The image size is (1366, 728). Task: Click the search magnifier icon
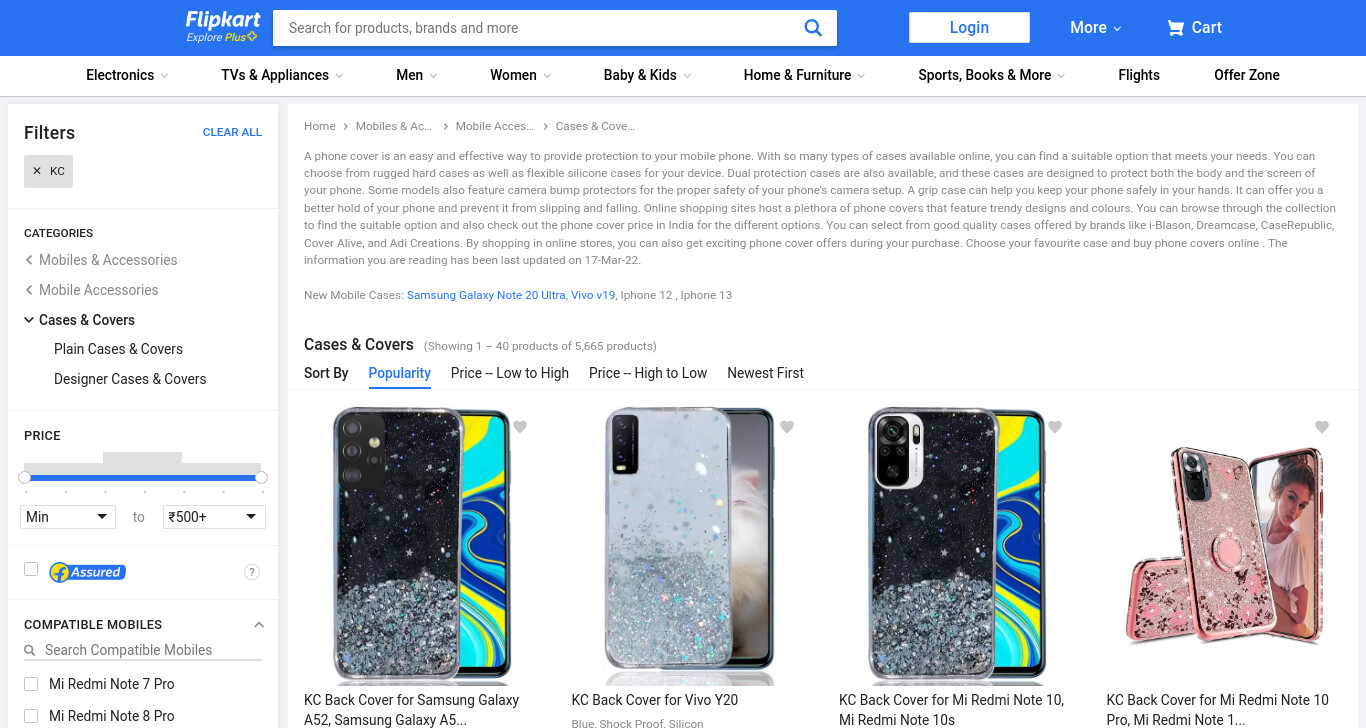[x=813, y=28]
